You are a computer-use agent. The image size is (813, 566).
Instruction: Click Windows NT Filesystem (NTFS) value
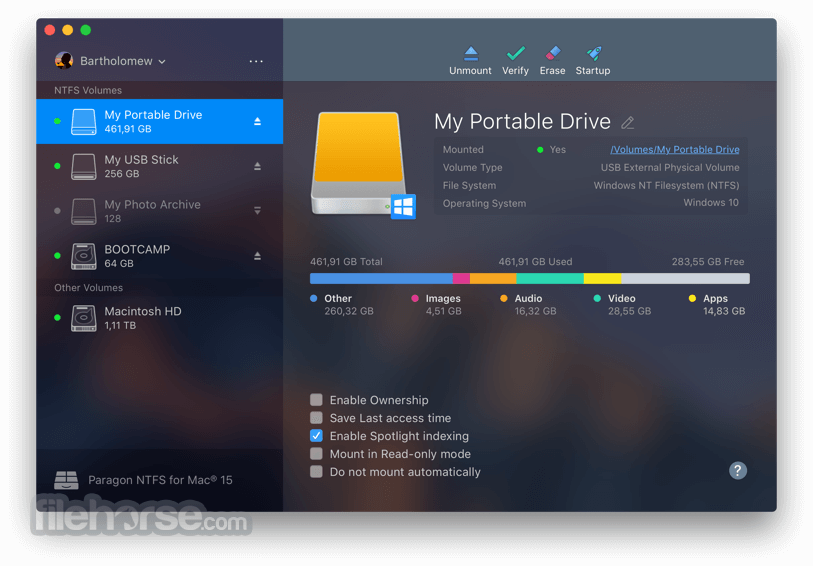point(666,186)
